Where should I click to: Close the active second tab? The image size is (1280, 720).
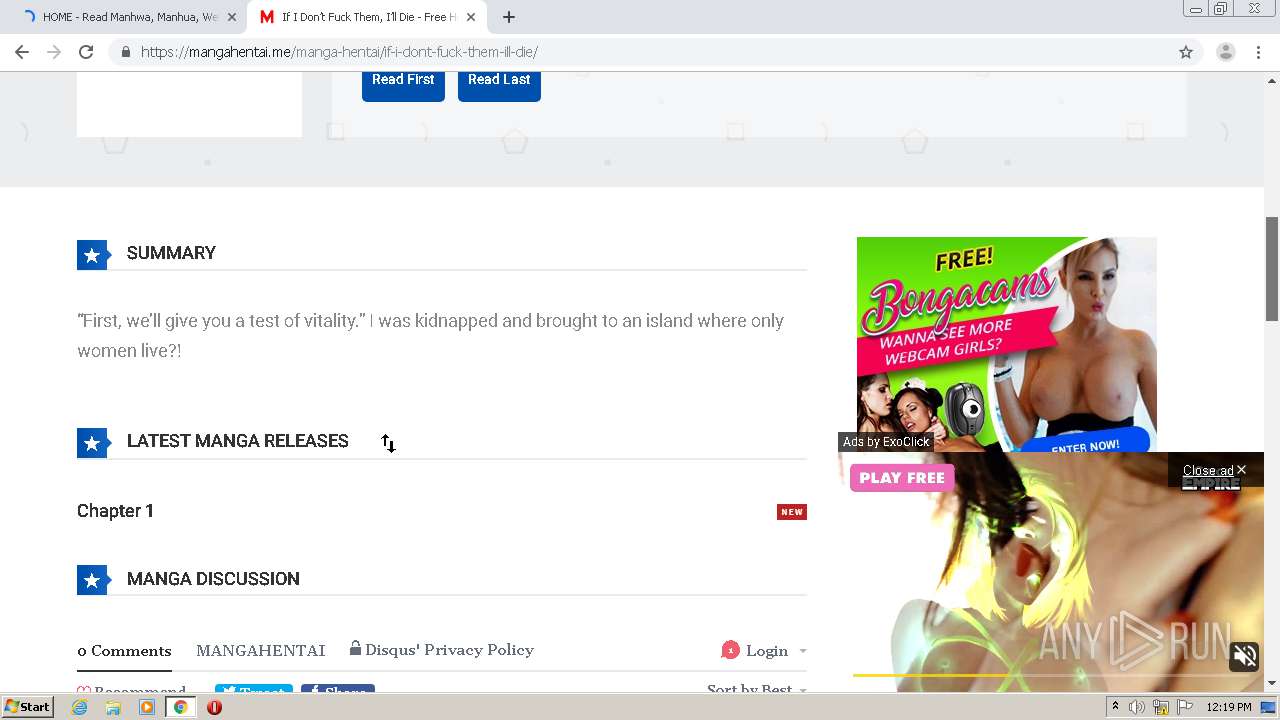tap(471, 17)
